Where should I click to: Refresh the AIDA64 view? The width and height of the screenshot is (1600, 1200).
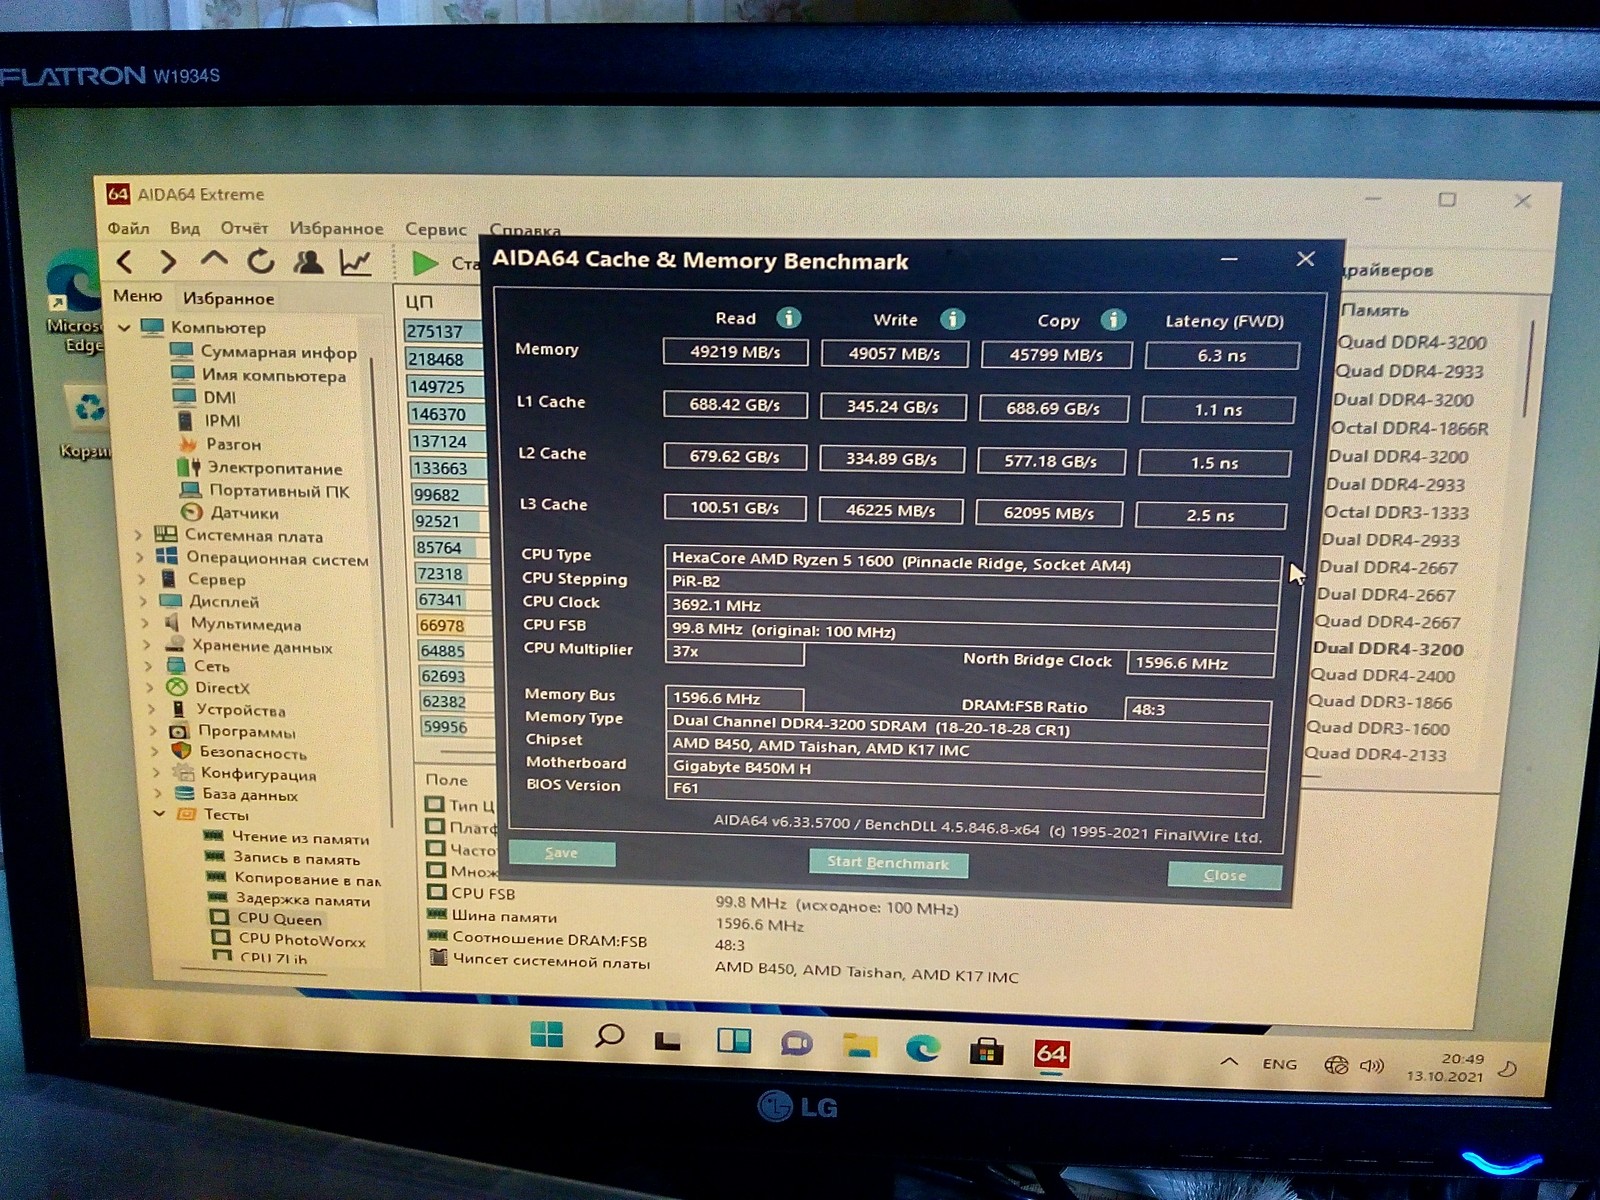point(261,262)
